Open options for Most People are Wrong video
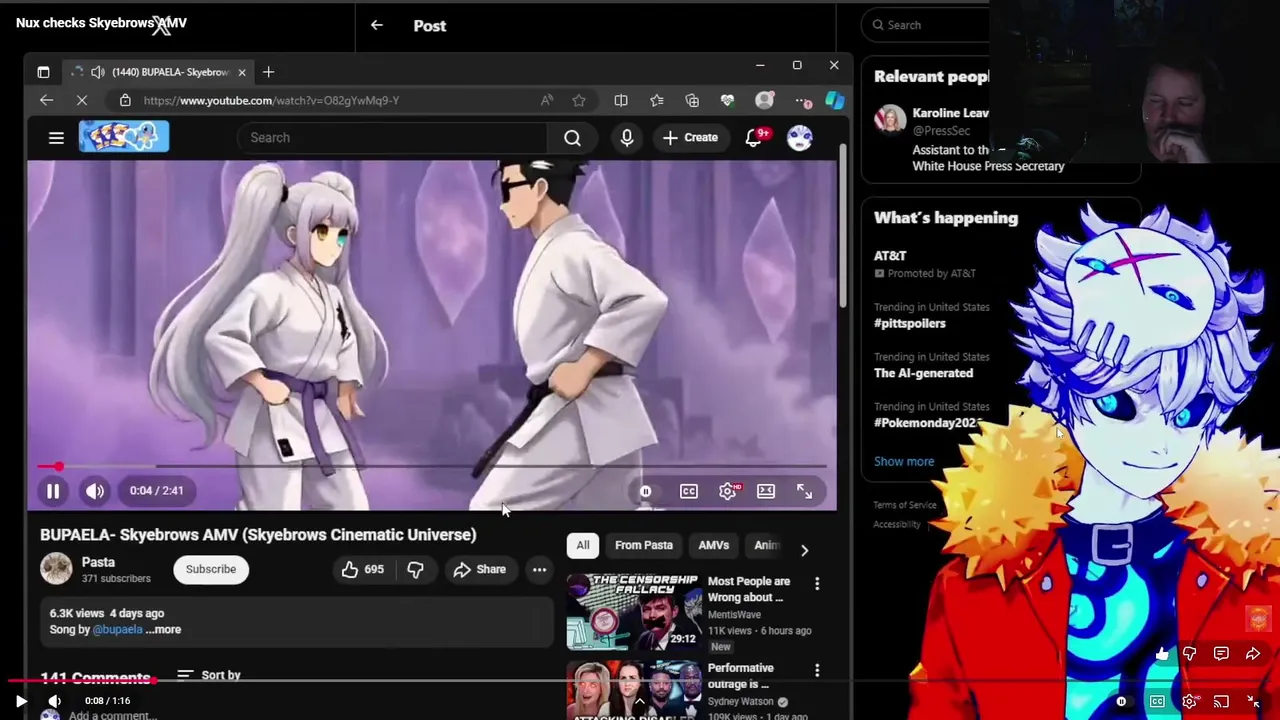The width and height of the screenshot is (1280, 720). [817, 583]
